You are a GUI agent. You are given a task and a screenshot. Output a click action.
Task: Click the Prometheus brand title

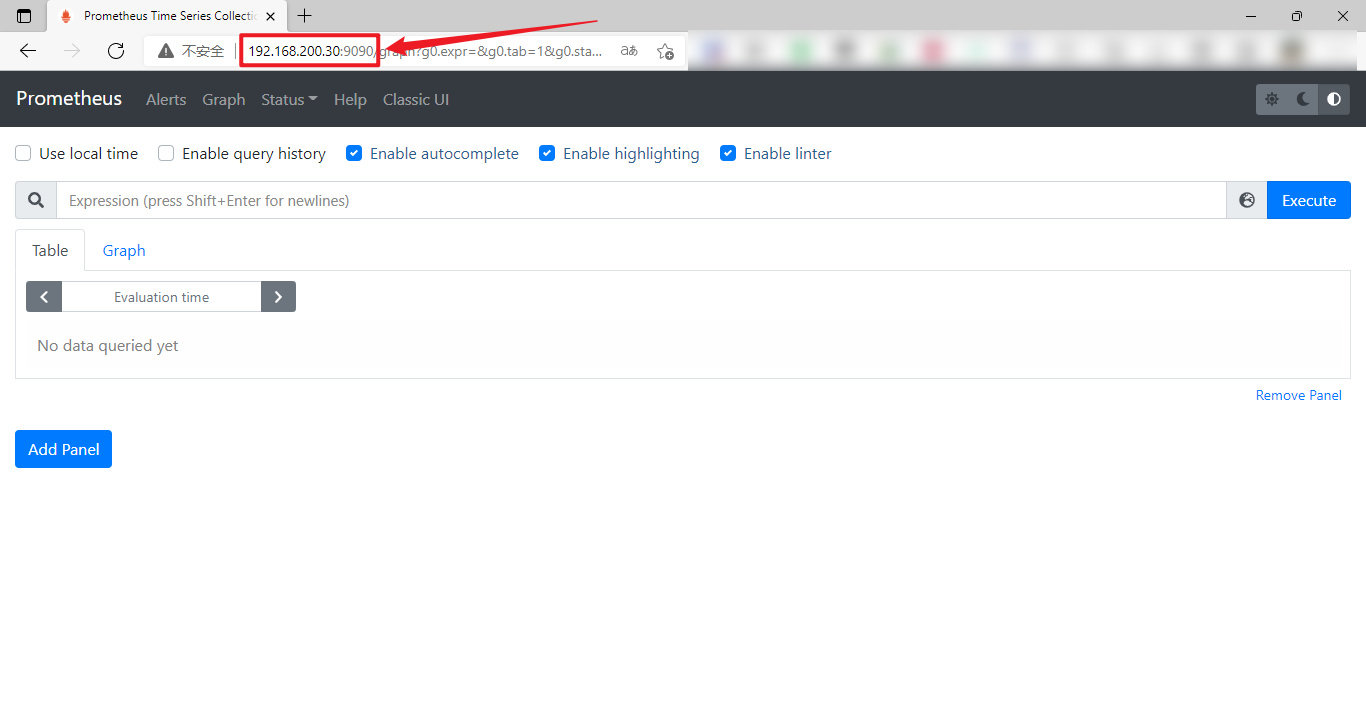pos(69,98)
